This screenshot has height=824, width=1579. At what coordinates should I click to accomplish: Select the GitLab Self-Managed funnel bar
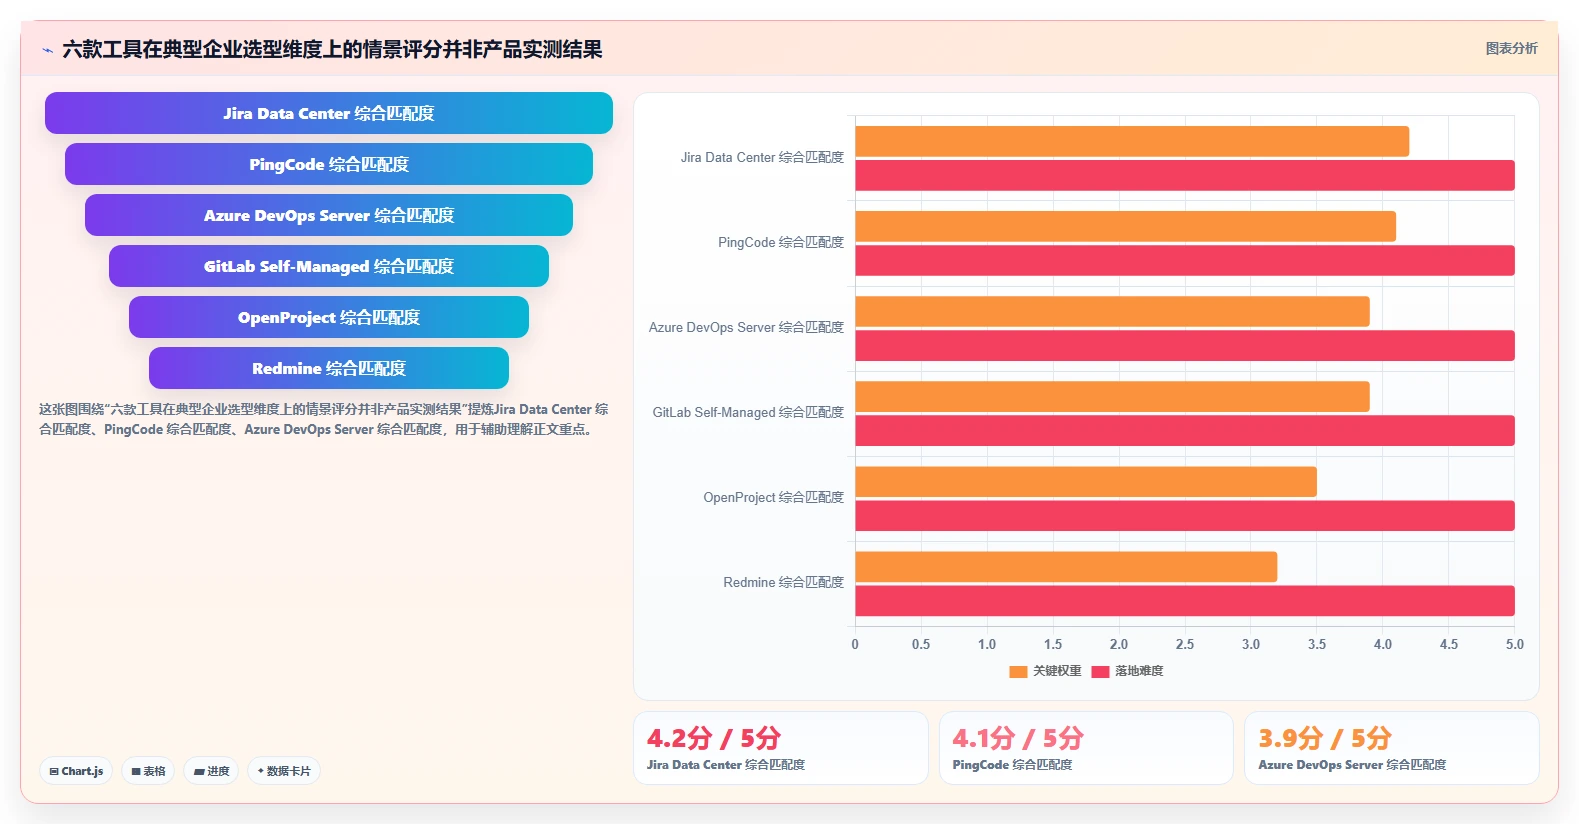(x=329, y=266)
